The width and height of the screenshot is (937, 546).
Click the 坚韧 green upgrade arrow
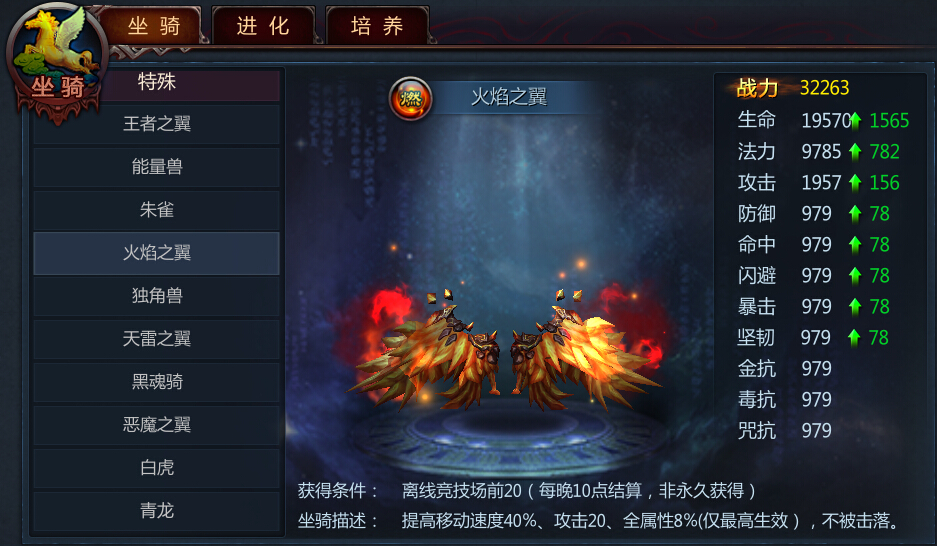[x=855, y=338]
